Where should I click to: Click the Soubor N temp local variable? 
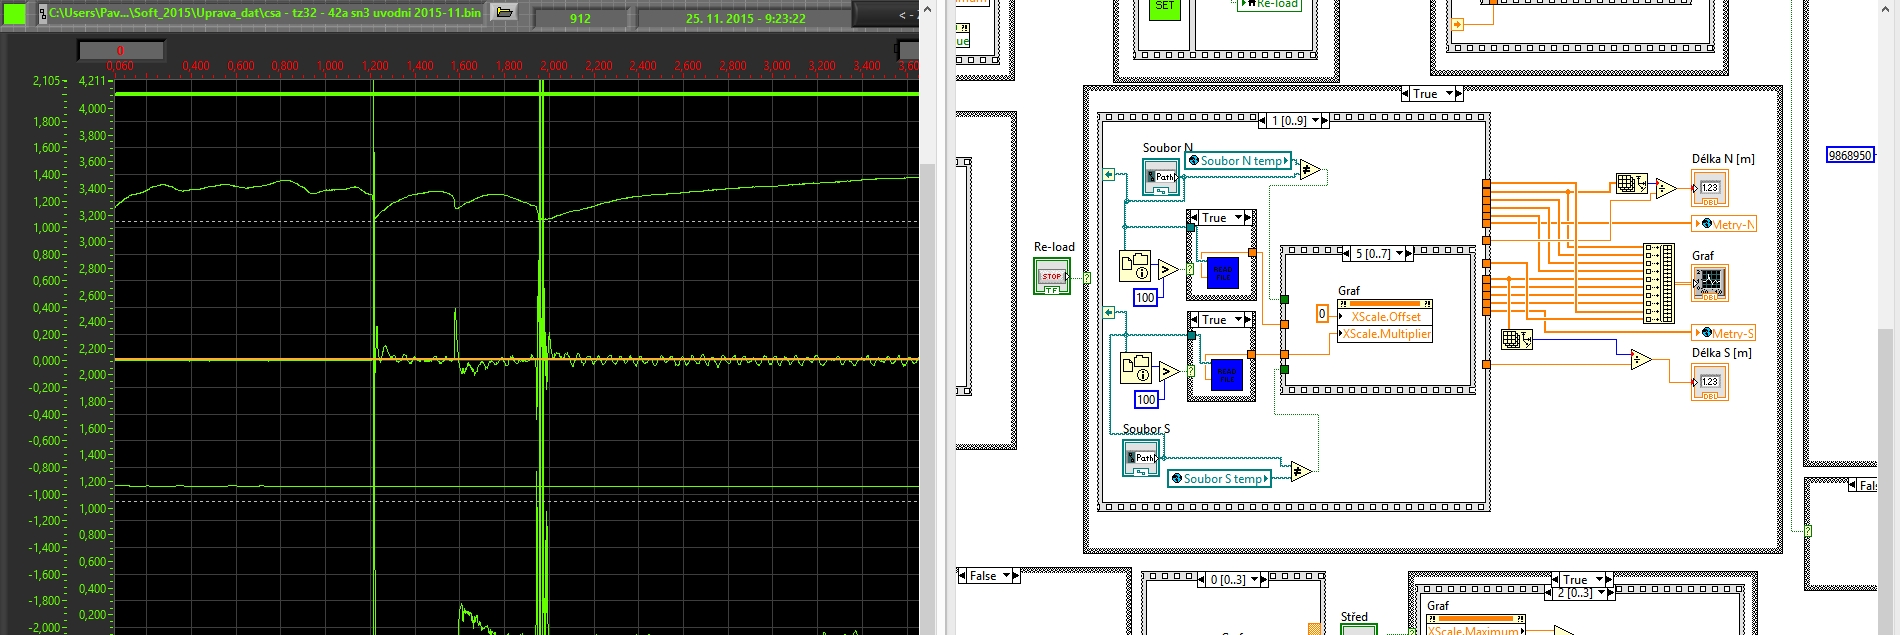(1238, 161)
